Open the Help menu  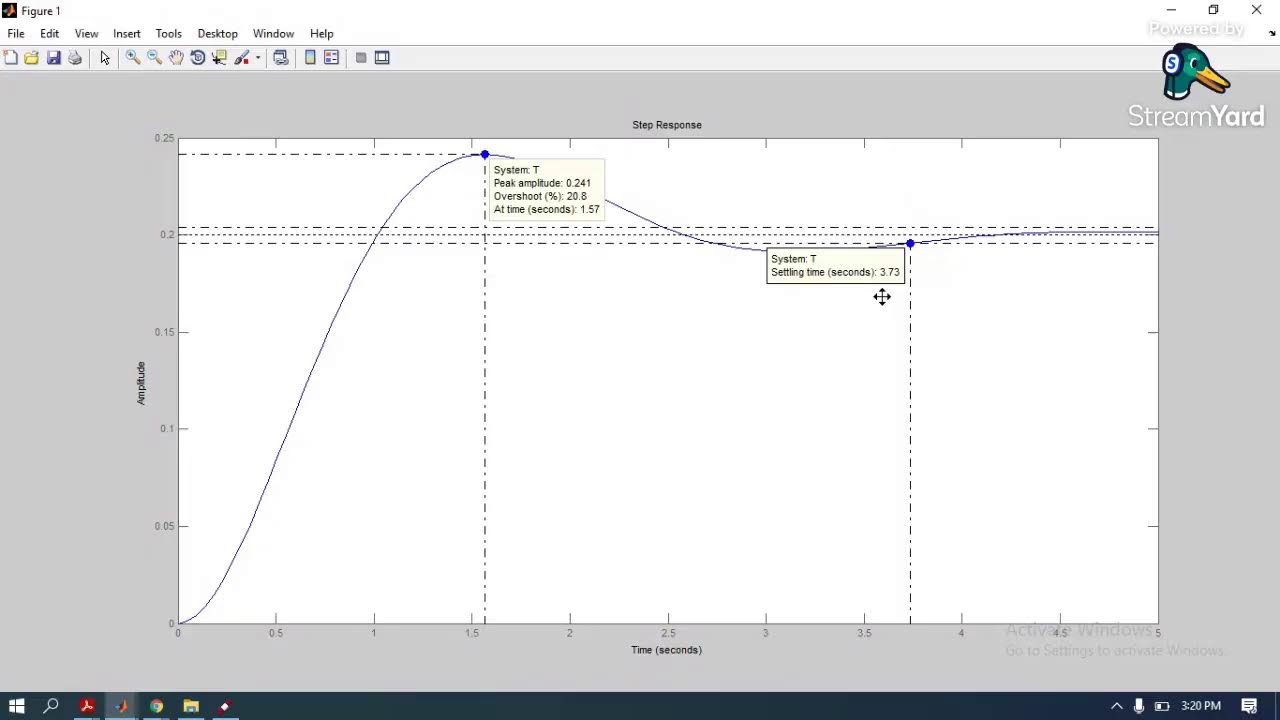pyautogui.click(x=321, y=33)
